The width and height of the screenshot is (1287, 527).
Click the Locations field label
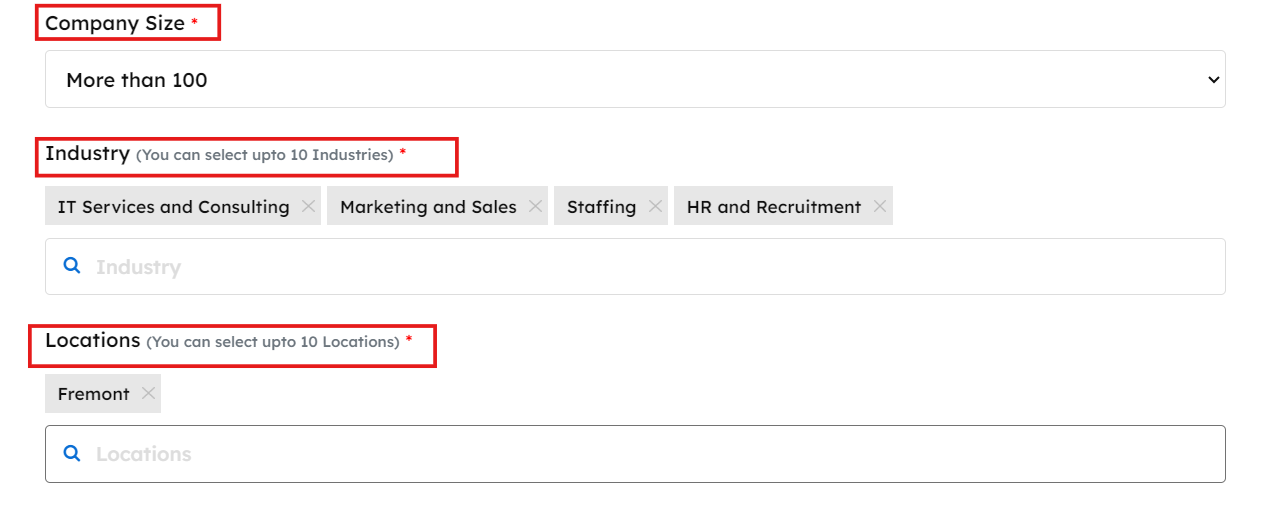(92, 340)
